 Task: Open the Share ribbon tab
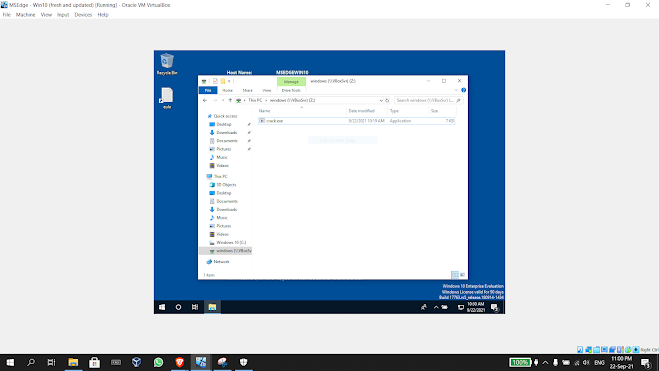248,90
